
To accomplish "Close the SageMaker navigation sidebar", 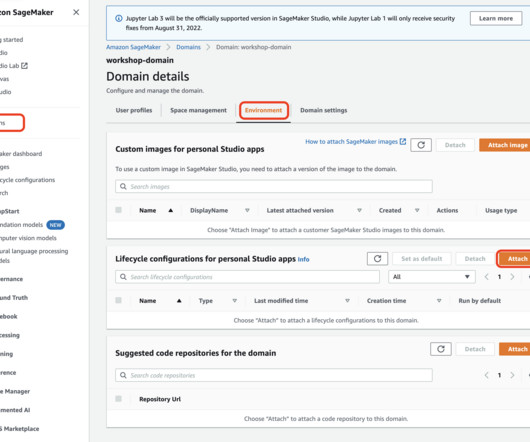I will tap(76, 13).
